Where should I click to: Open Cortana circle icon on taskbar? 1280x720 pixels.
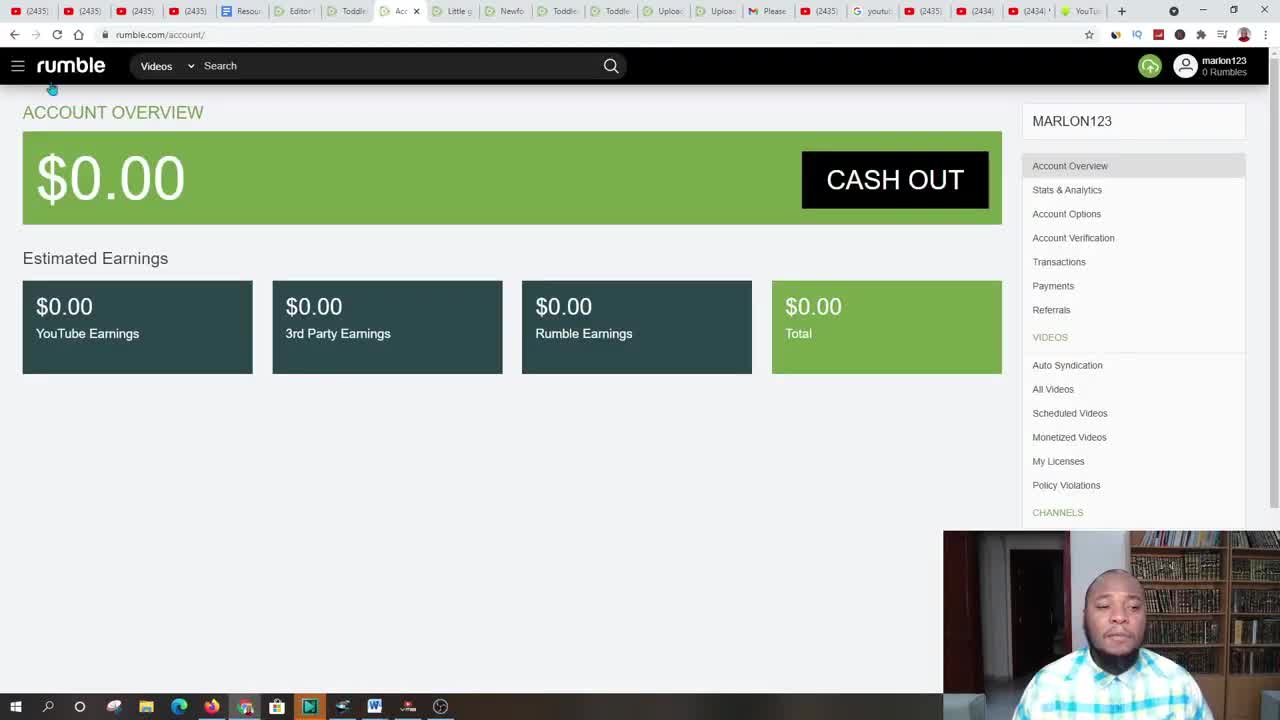pos(80,707)
